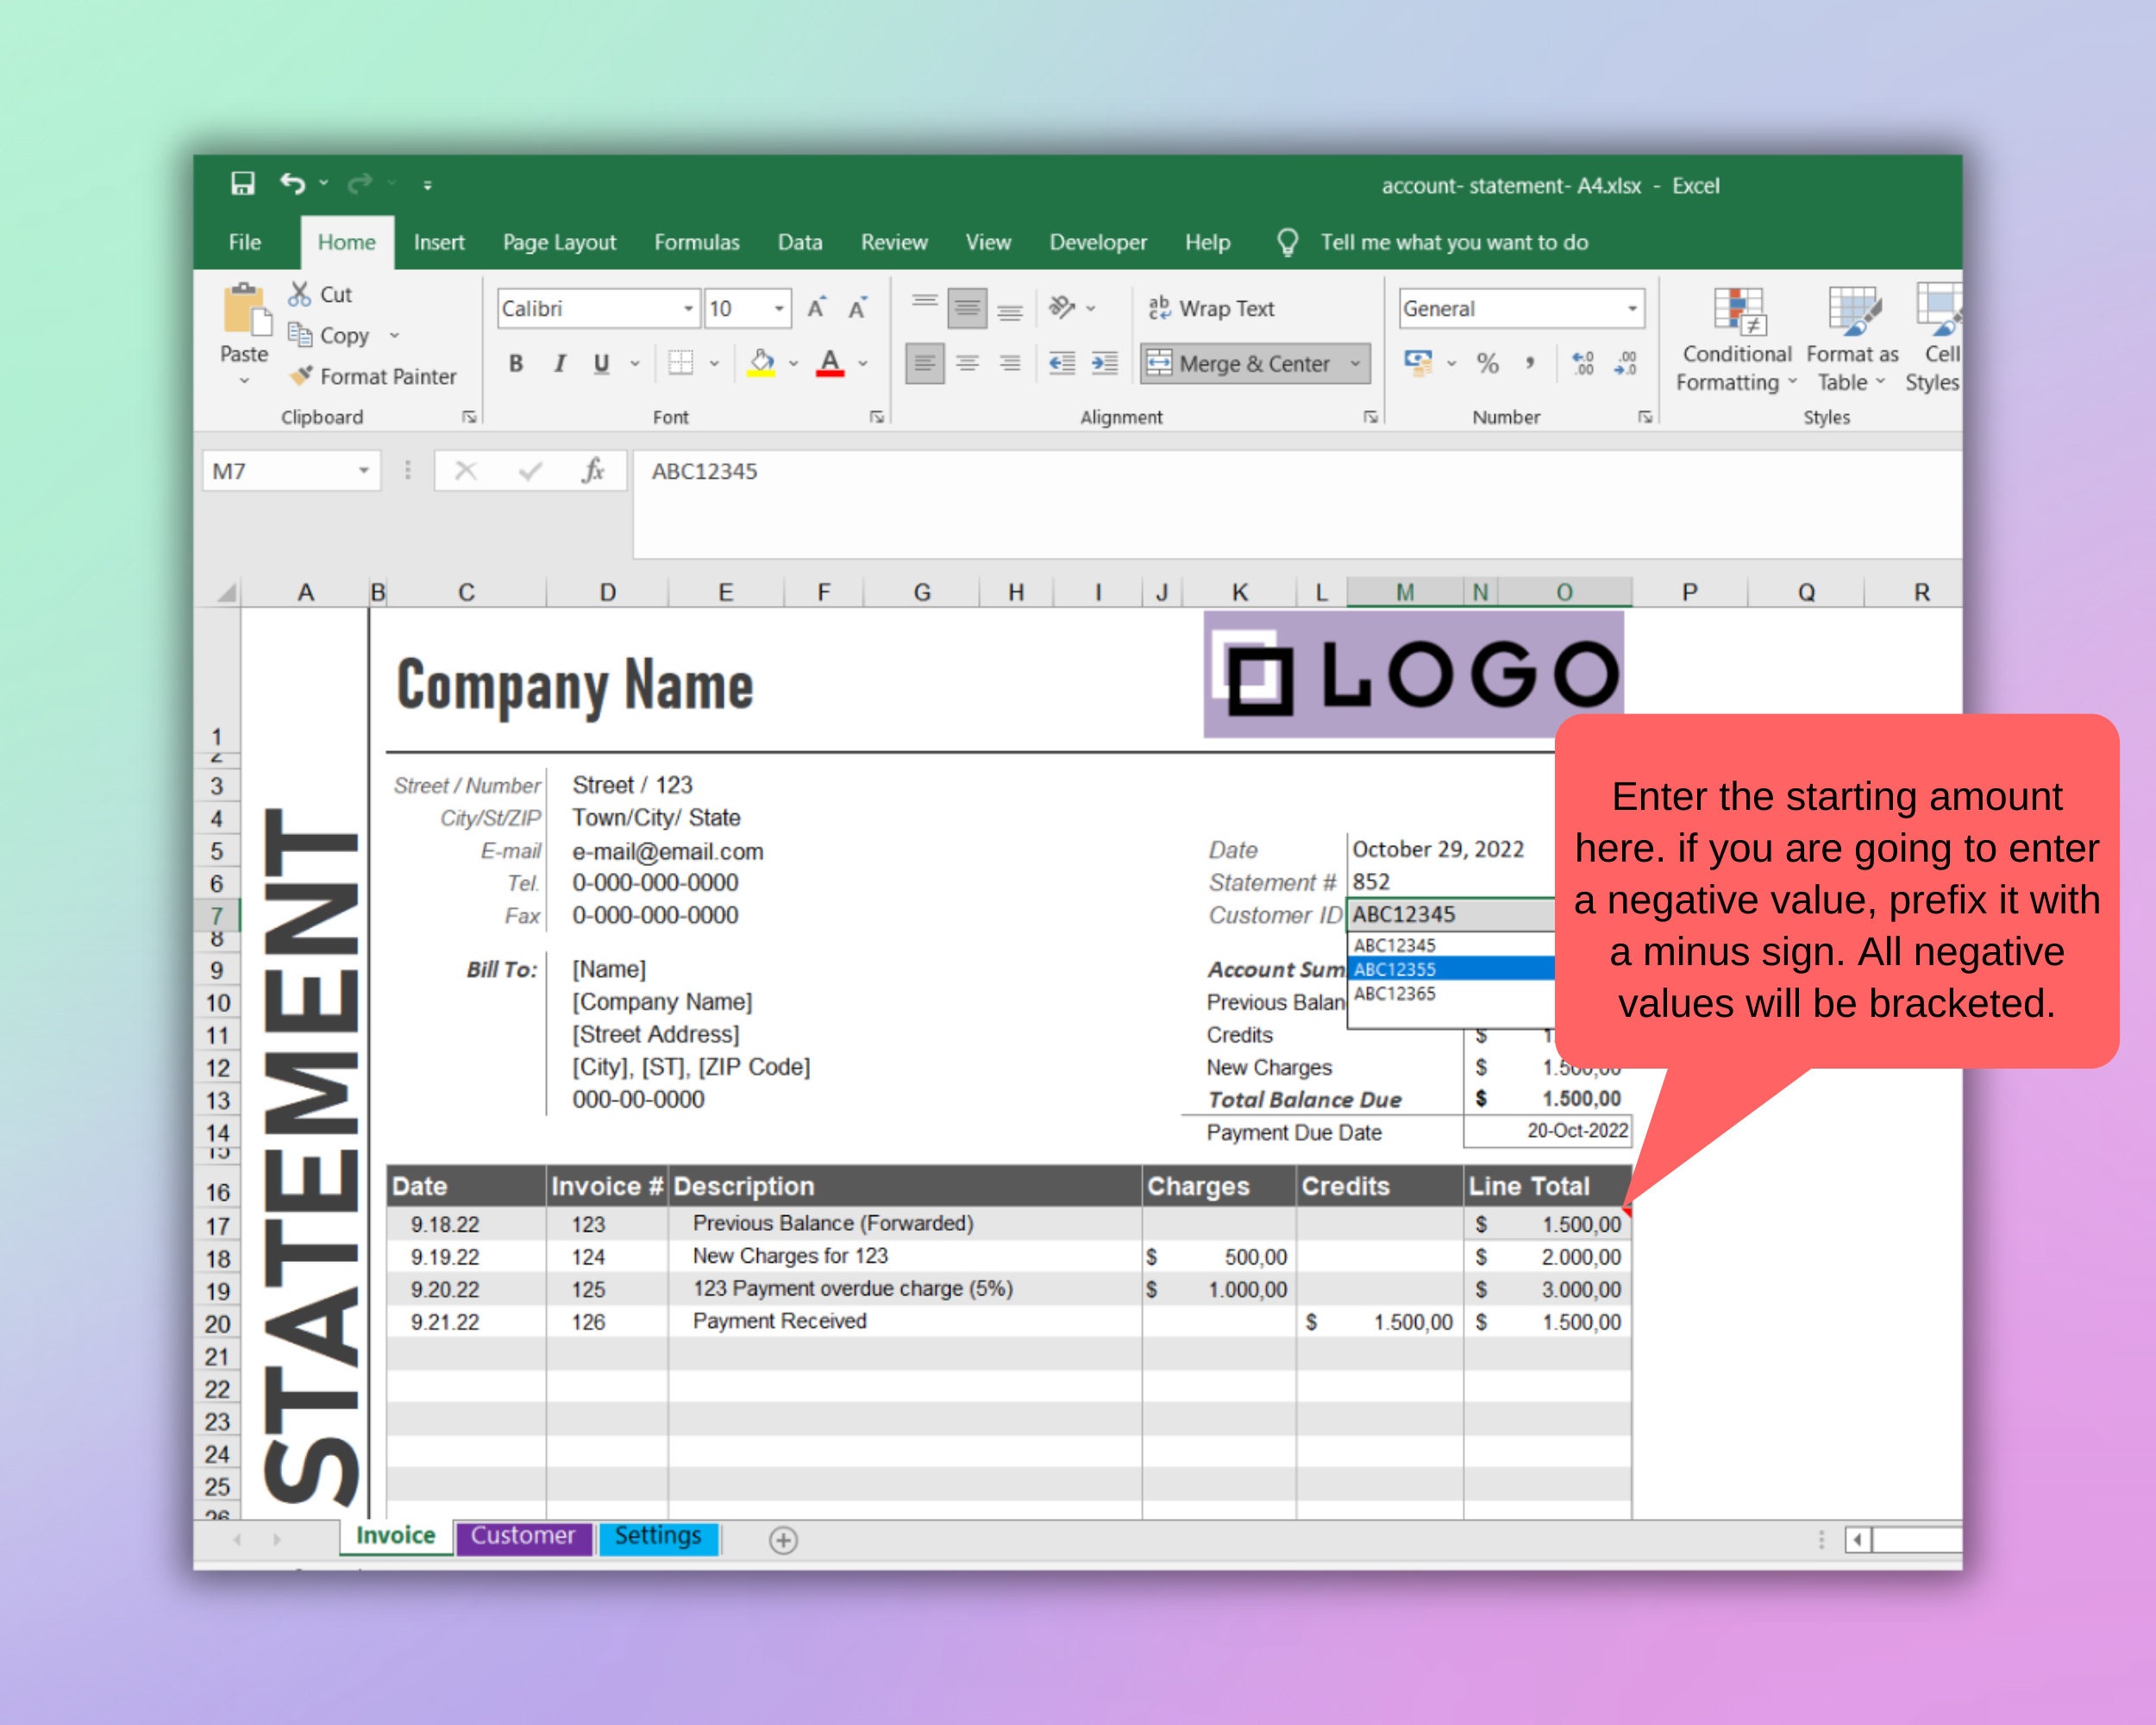Add a new sheet with the plus button
This screenshot has width=2156, height=1725.
click(783, 1540)
